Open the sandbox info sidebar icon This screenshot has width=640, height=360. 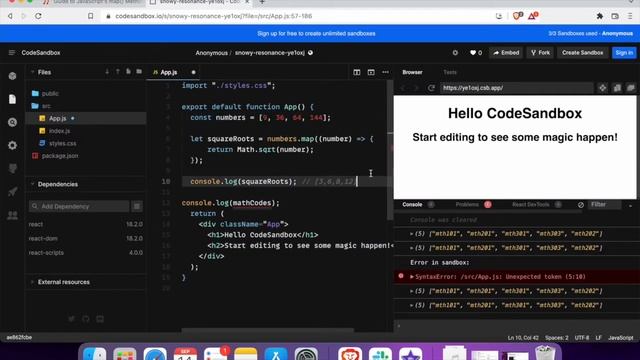(12, 76)
